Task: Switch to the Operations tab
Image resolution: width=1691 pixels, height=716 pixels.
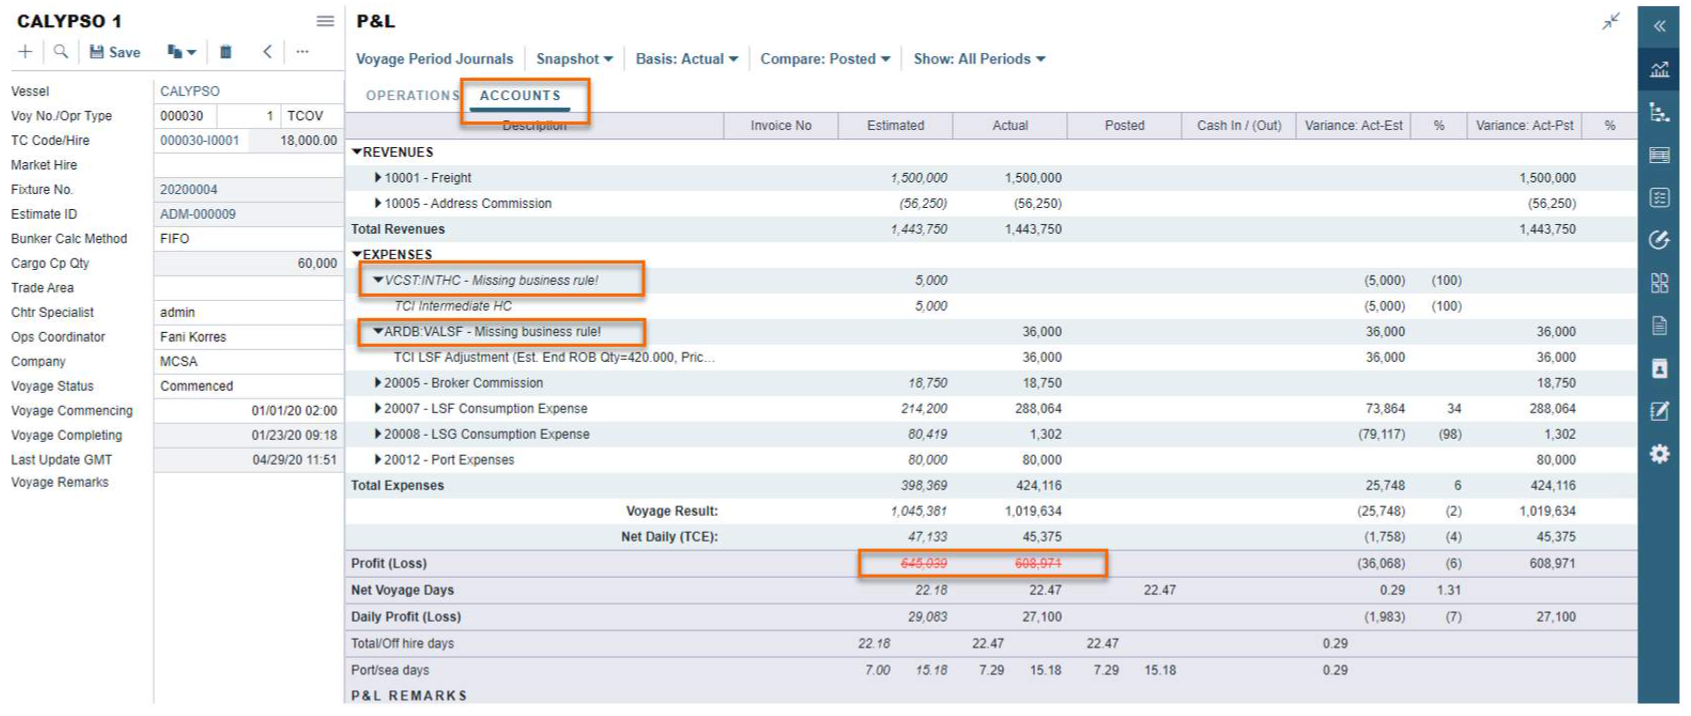Action: pyautogui.click(x=411, y=96)
